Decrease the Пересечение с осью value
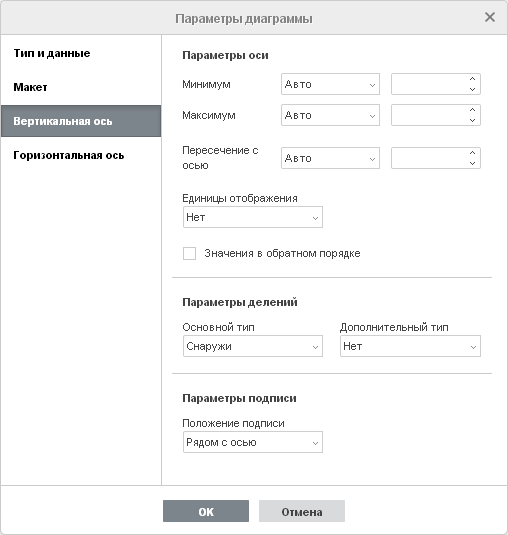This screenshot has width=508, height=535. (472, 163)
